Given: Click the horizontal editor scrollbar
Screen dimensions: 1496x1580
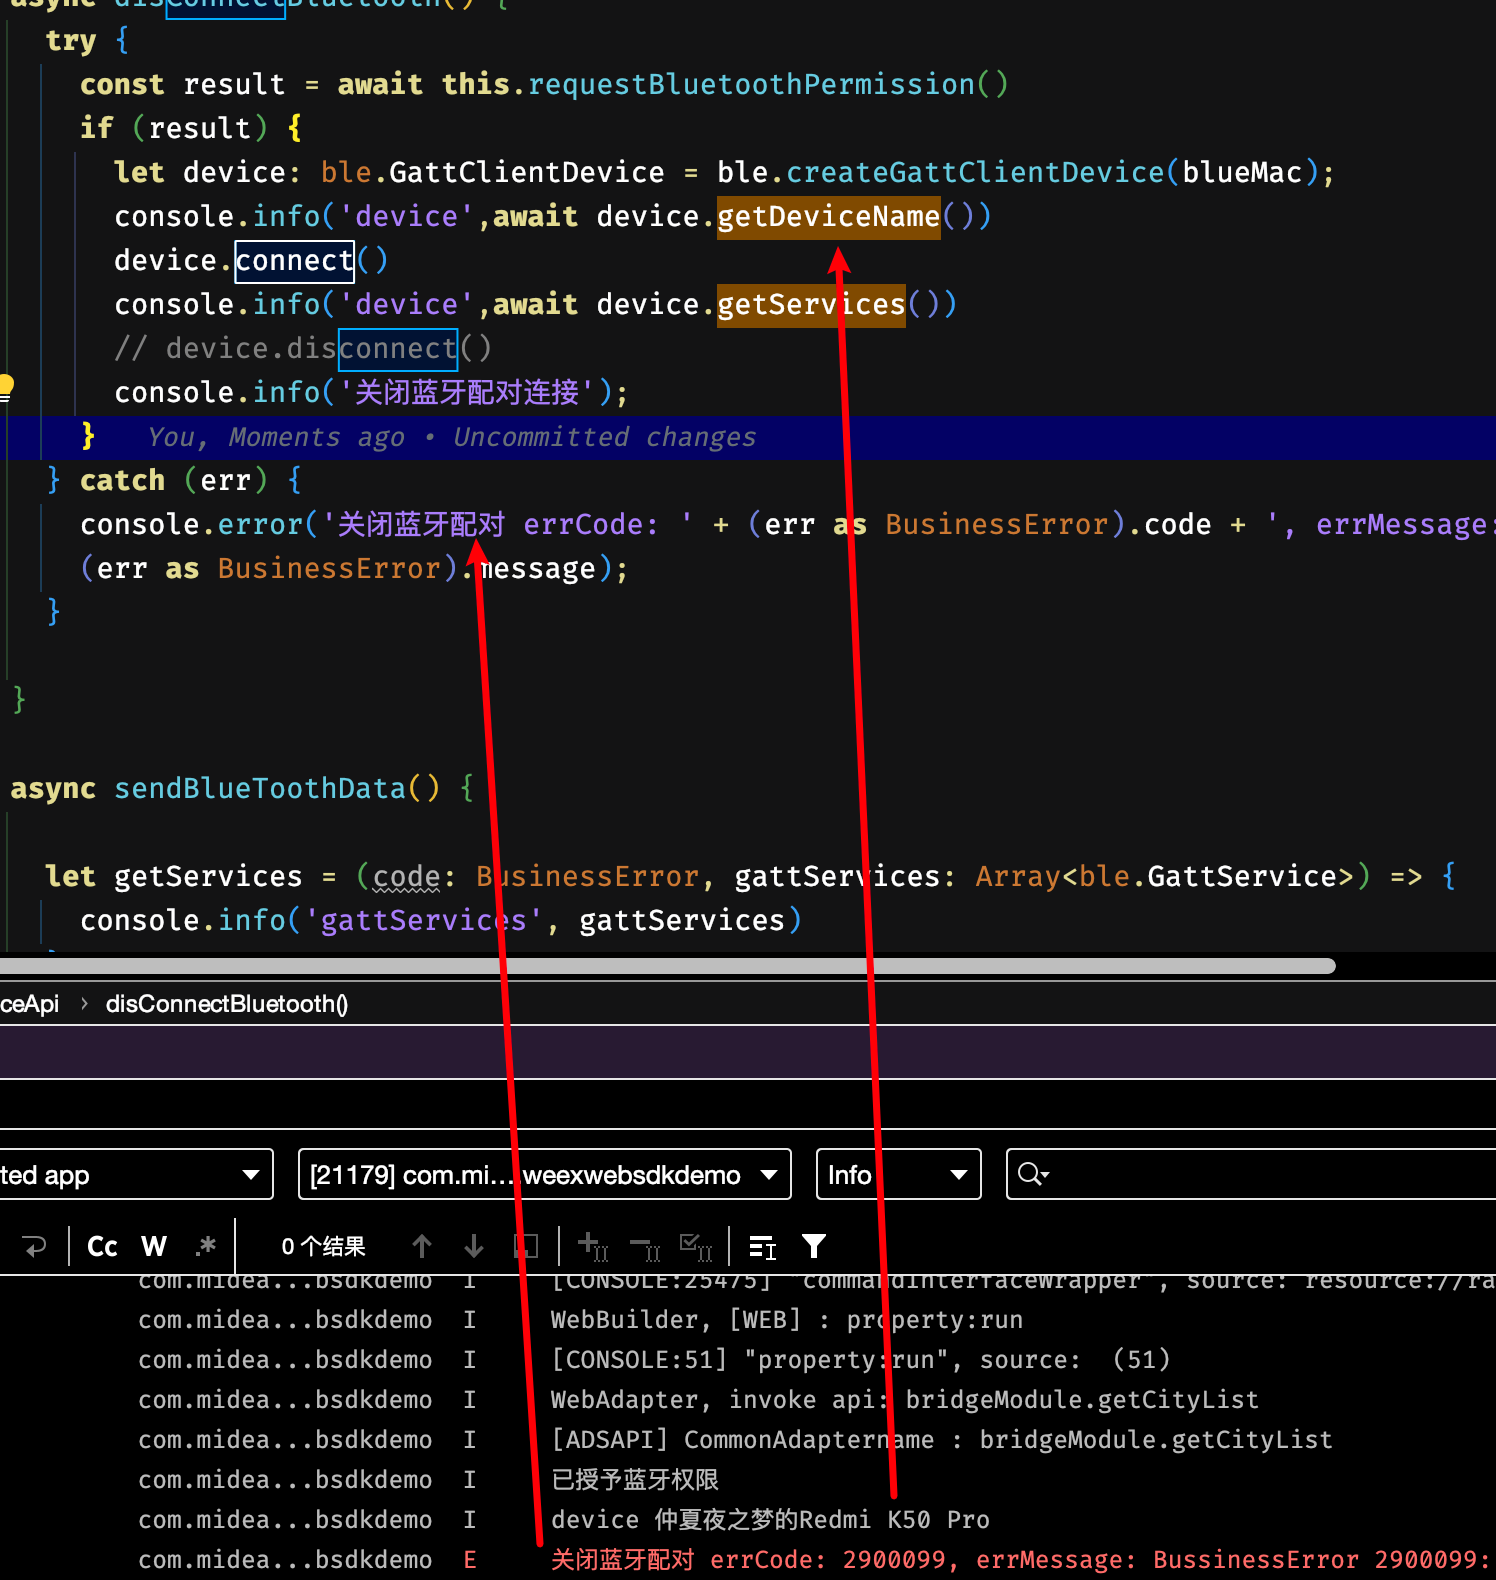Looking at the screenshot, I should click(668, 965).
